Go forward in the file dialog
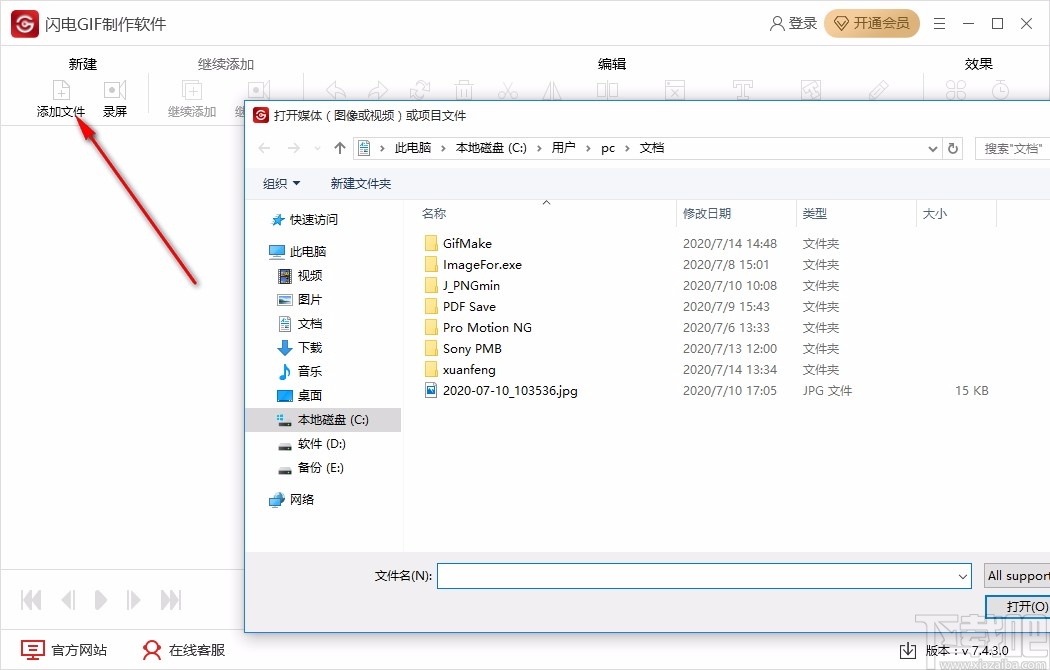The height and width of the screenshot is (670, 1050). [293, 149]
